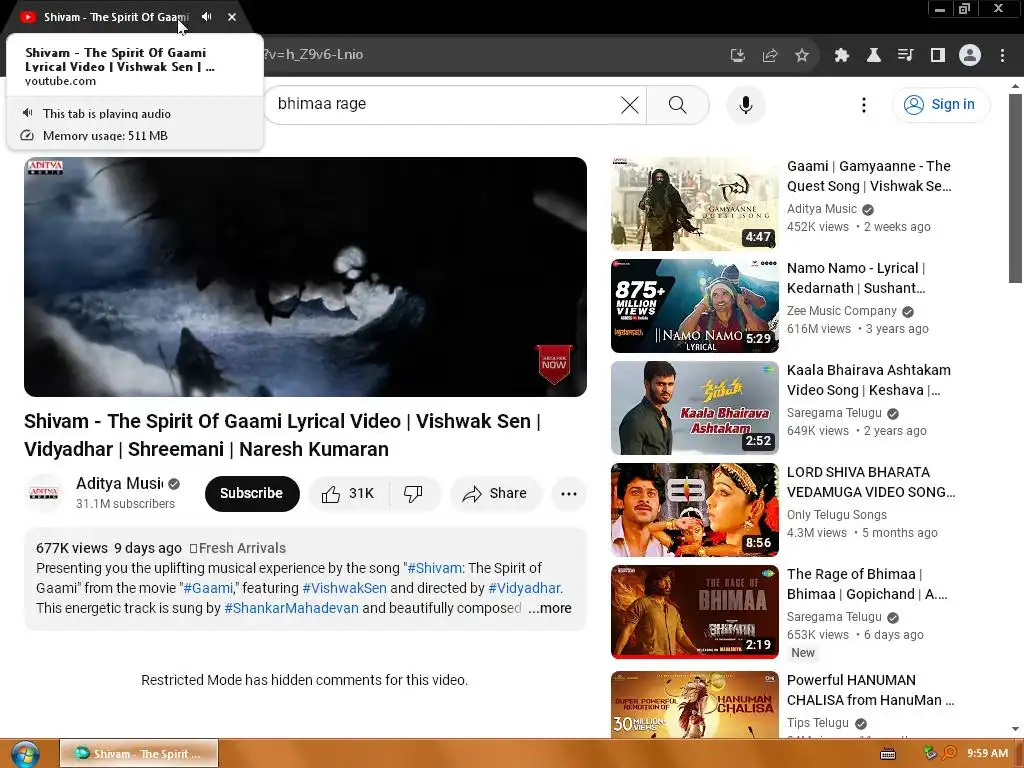Click the magnifier search button
The width and height of the screenshot is (1024, 768).
pyautogui.click(x=678, y=104)
